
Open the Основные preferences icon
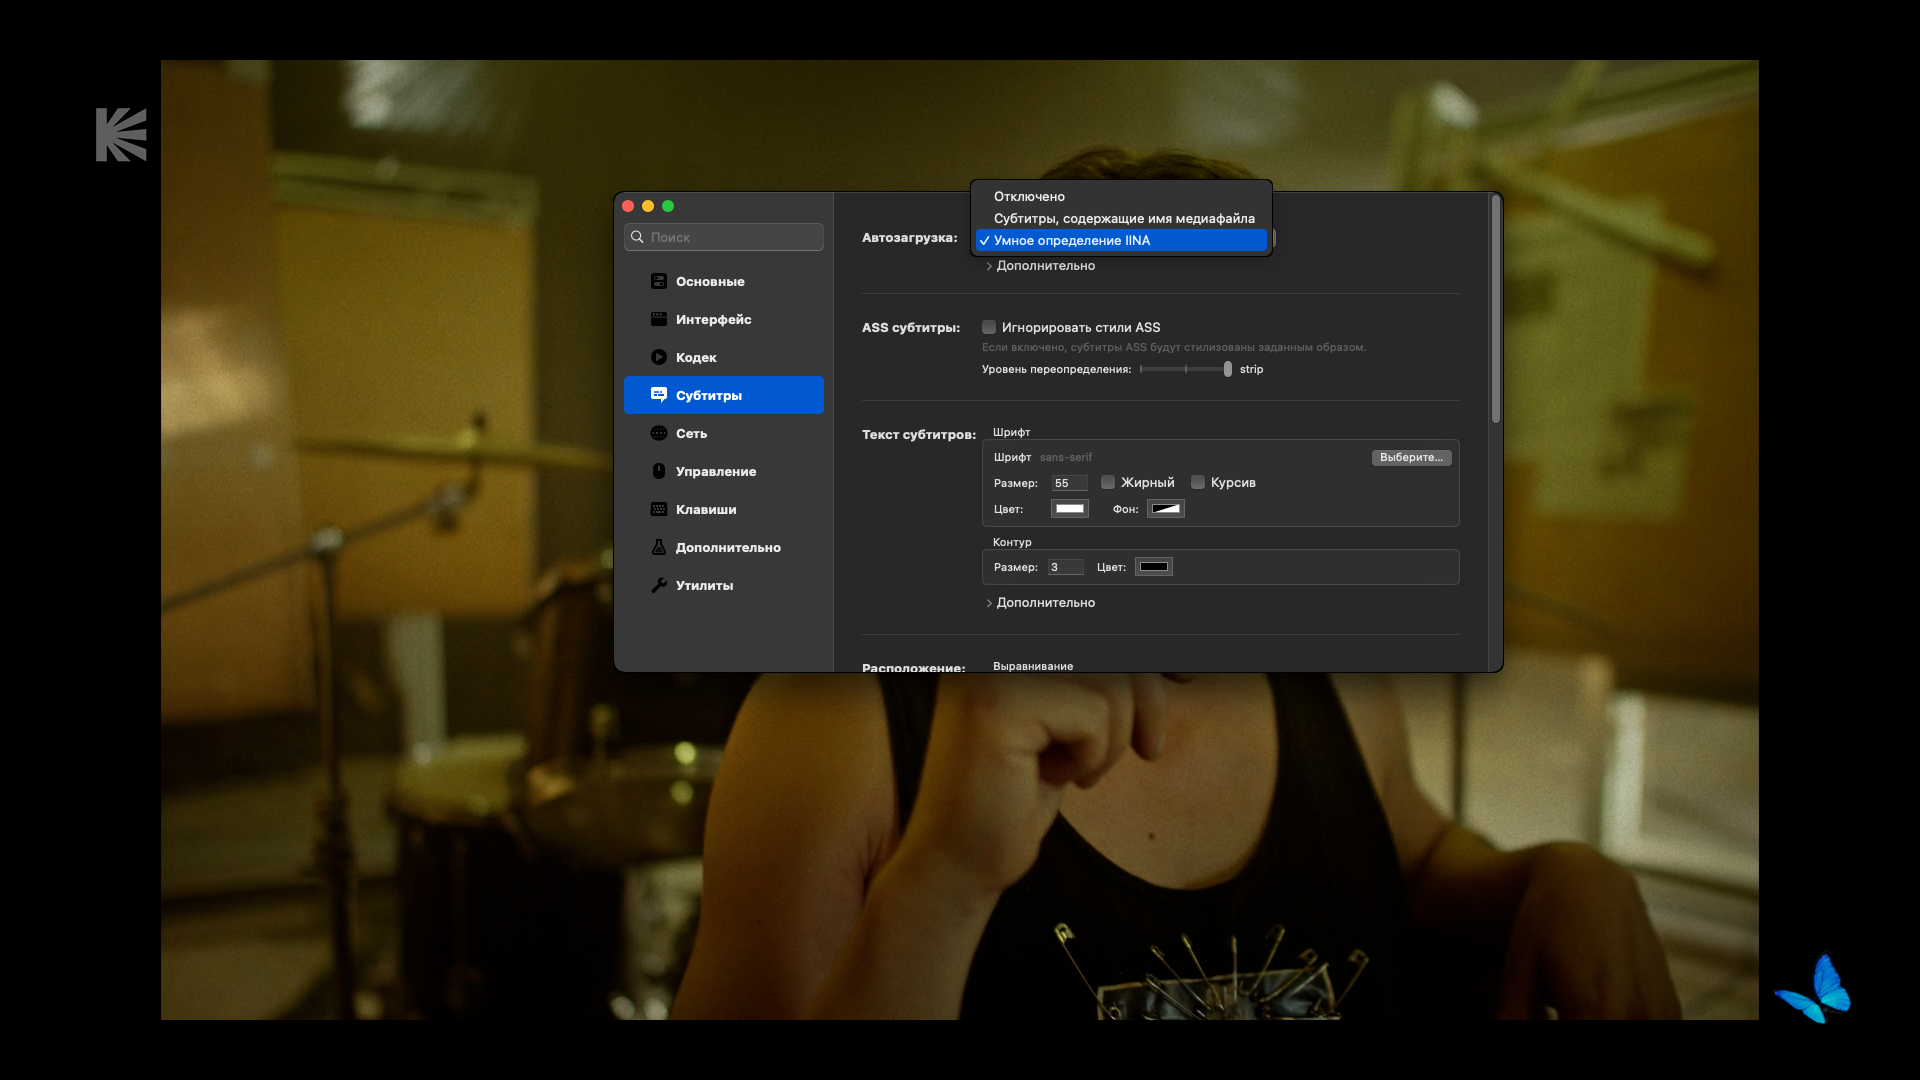(658, 281)
